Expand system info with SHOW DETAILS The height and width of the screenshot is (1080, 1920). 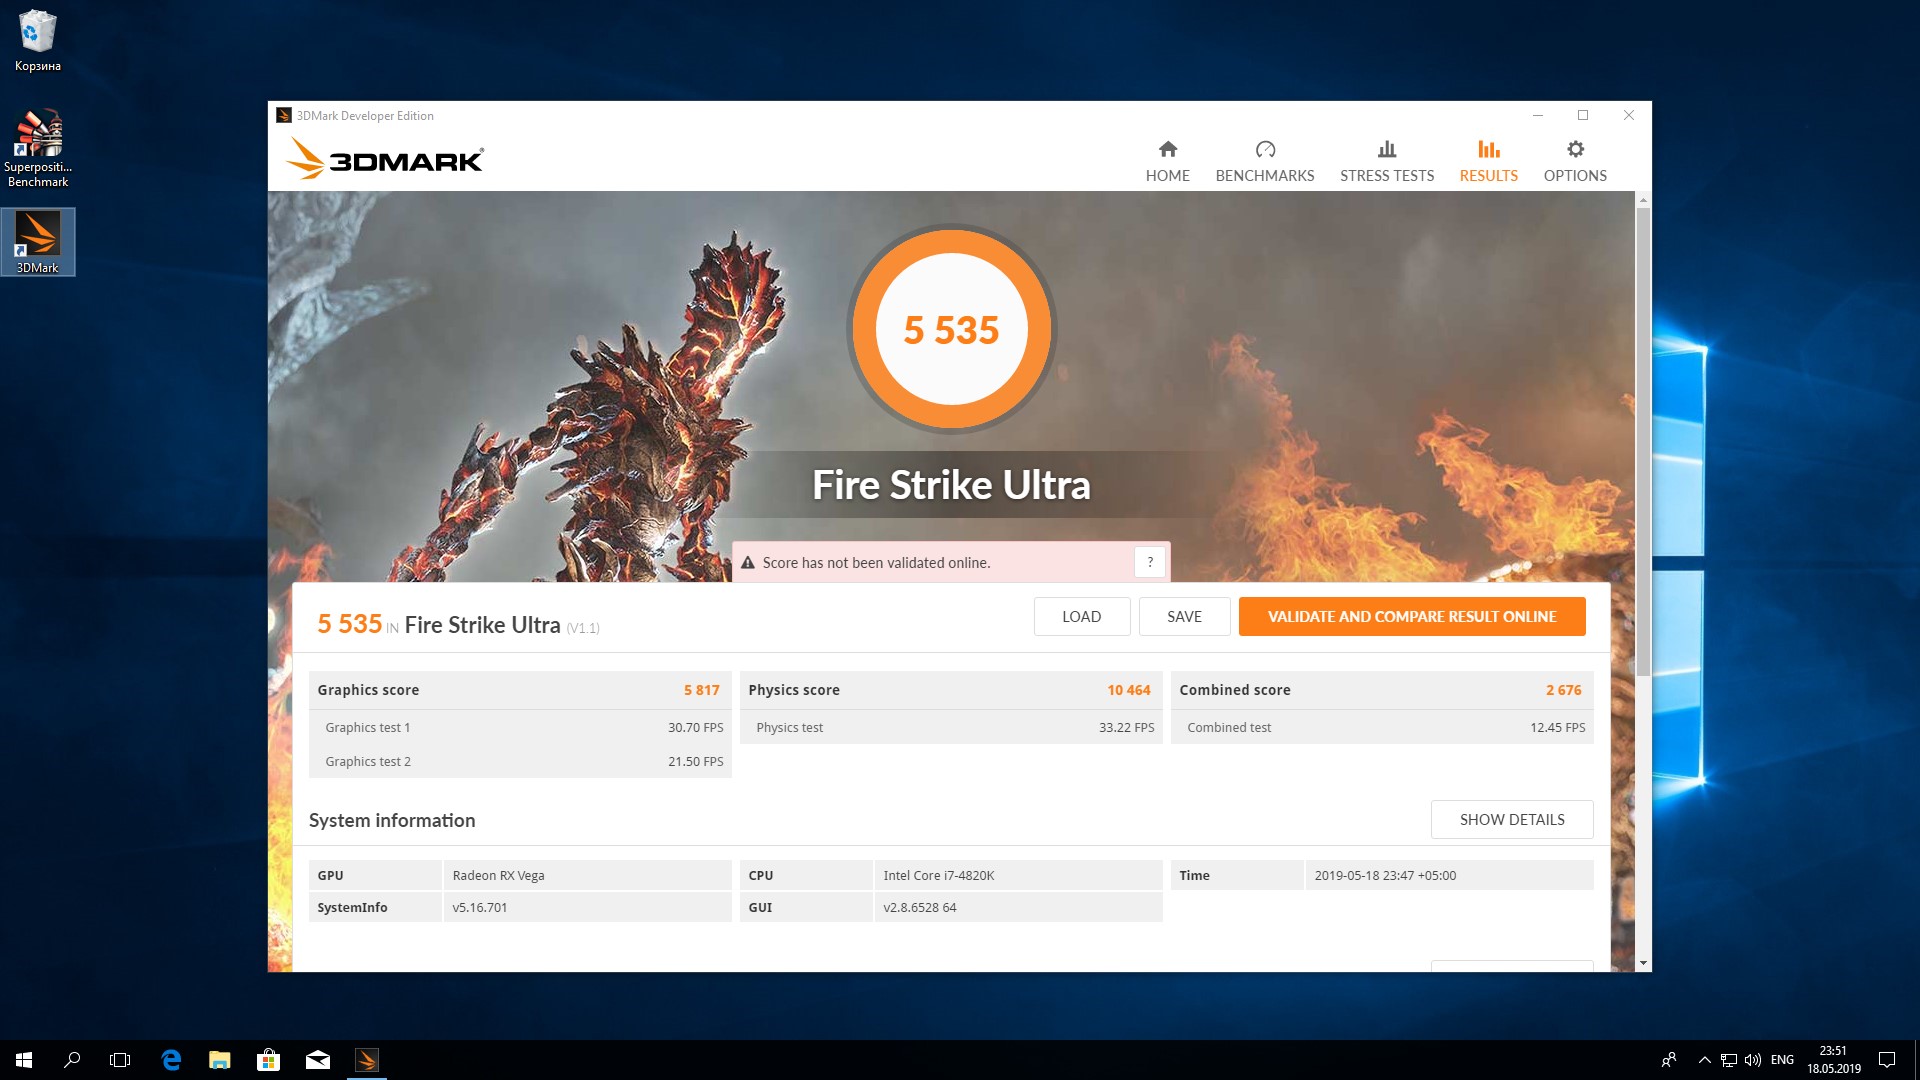point(1511,819)
